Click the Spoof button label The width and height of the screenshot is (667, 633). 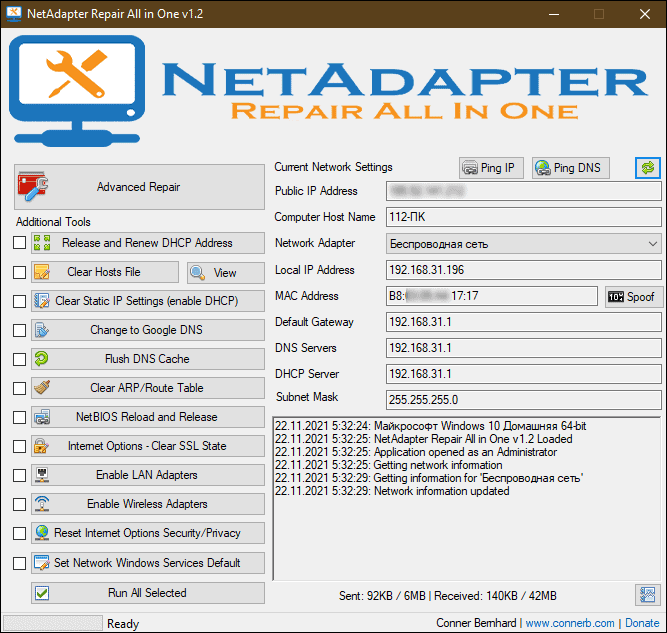640,297
